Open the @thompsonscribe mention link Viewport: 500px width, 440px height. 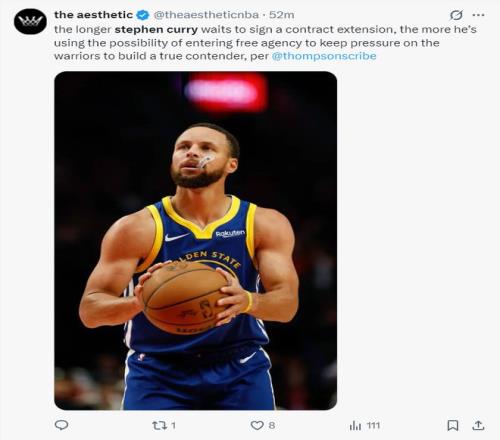[x=324, y=56]
